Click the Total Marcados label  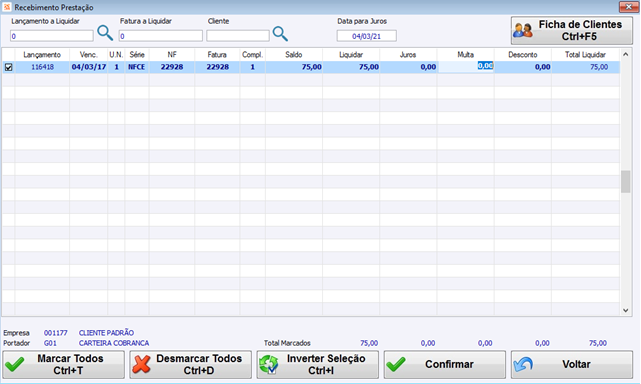pyautogui.click(x=287, y=343)
